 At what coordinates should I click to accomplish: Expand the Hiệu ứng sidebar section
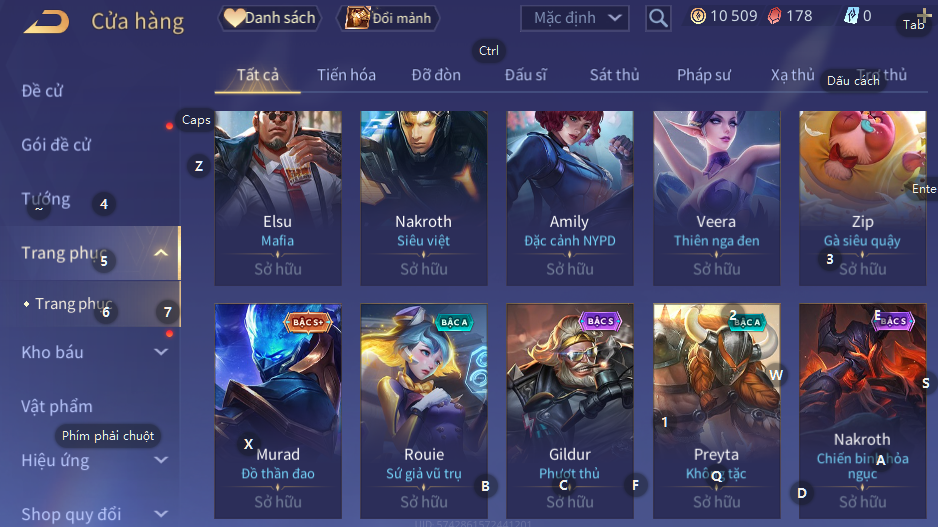(x=161, y=460)
